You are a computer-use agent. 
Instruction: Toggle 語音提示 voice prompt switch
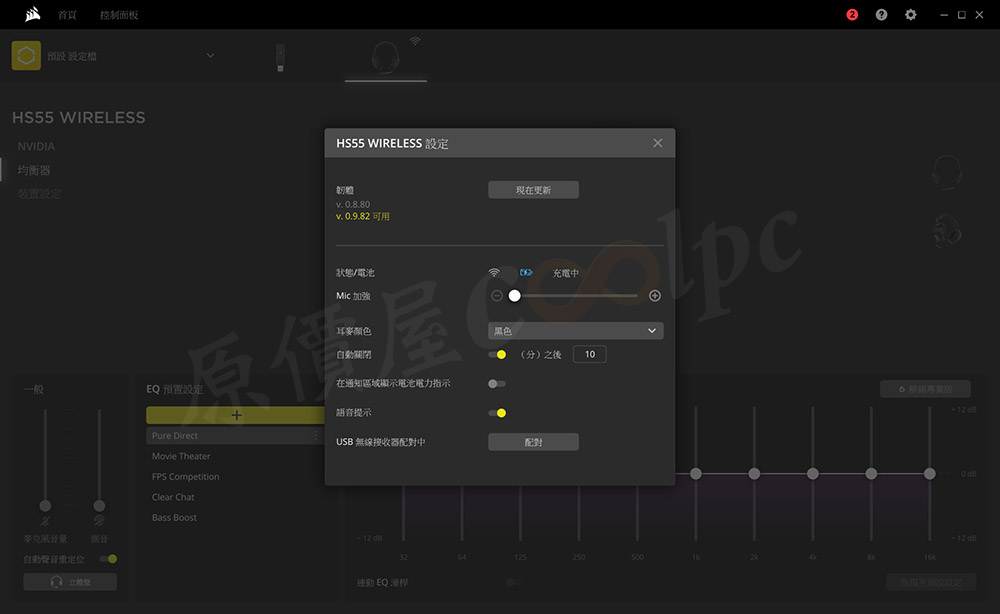tap(497, 413)
